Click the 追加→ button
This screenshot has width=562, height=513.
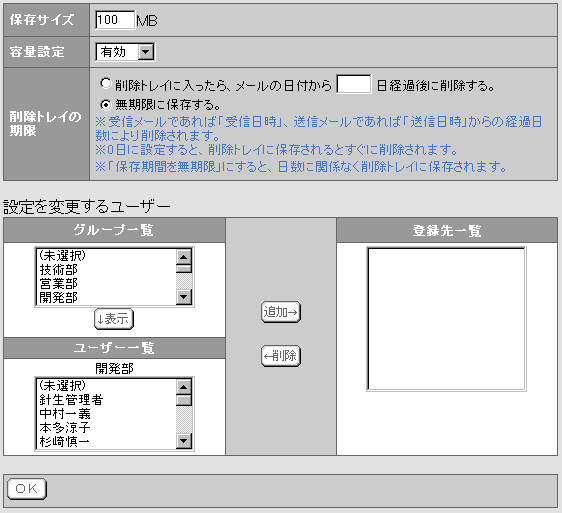(x=281, y=312)
